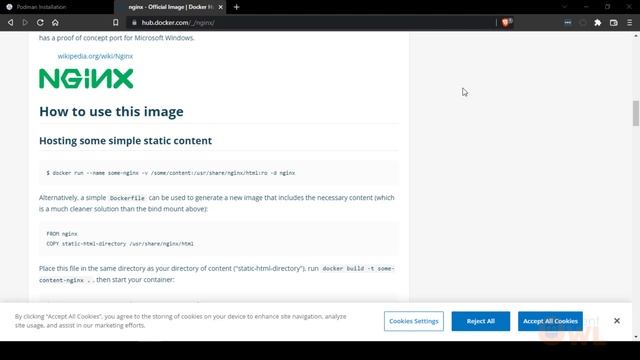Go forward with the forward arrow

tap(25, 23)
